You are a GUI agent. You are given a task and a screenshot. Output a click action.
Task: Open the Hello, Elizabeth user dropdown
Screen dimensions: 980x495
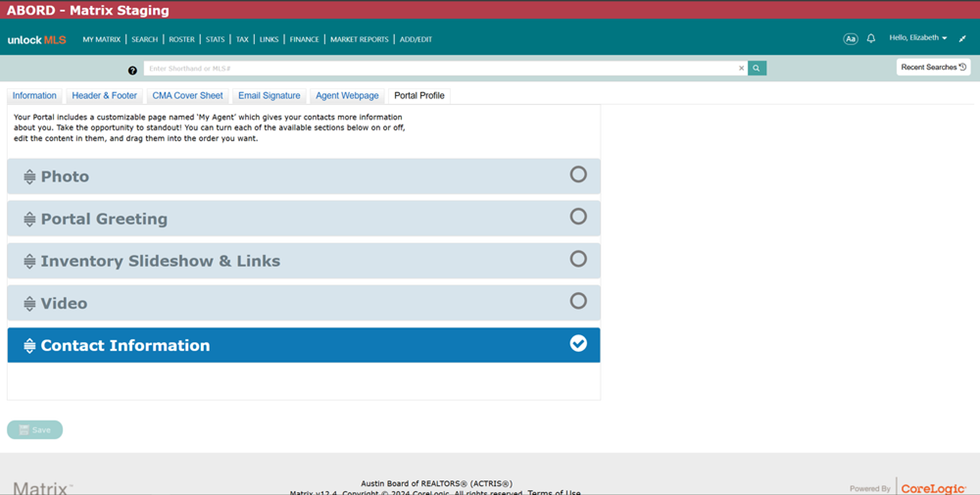coord(918,38)
